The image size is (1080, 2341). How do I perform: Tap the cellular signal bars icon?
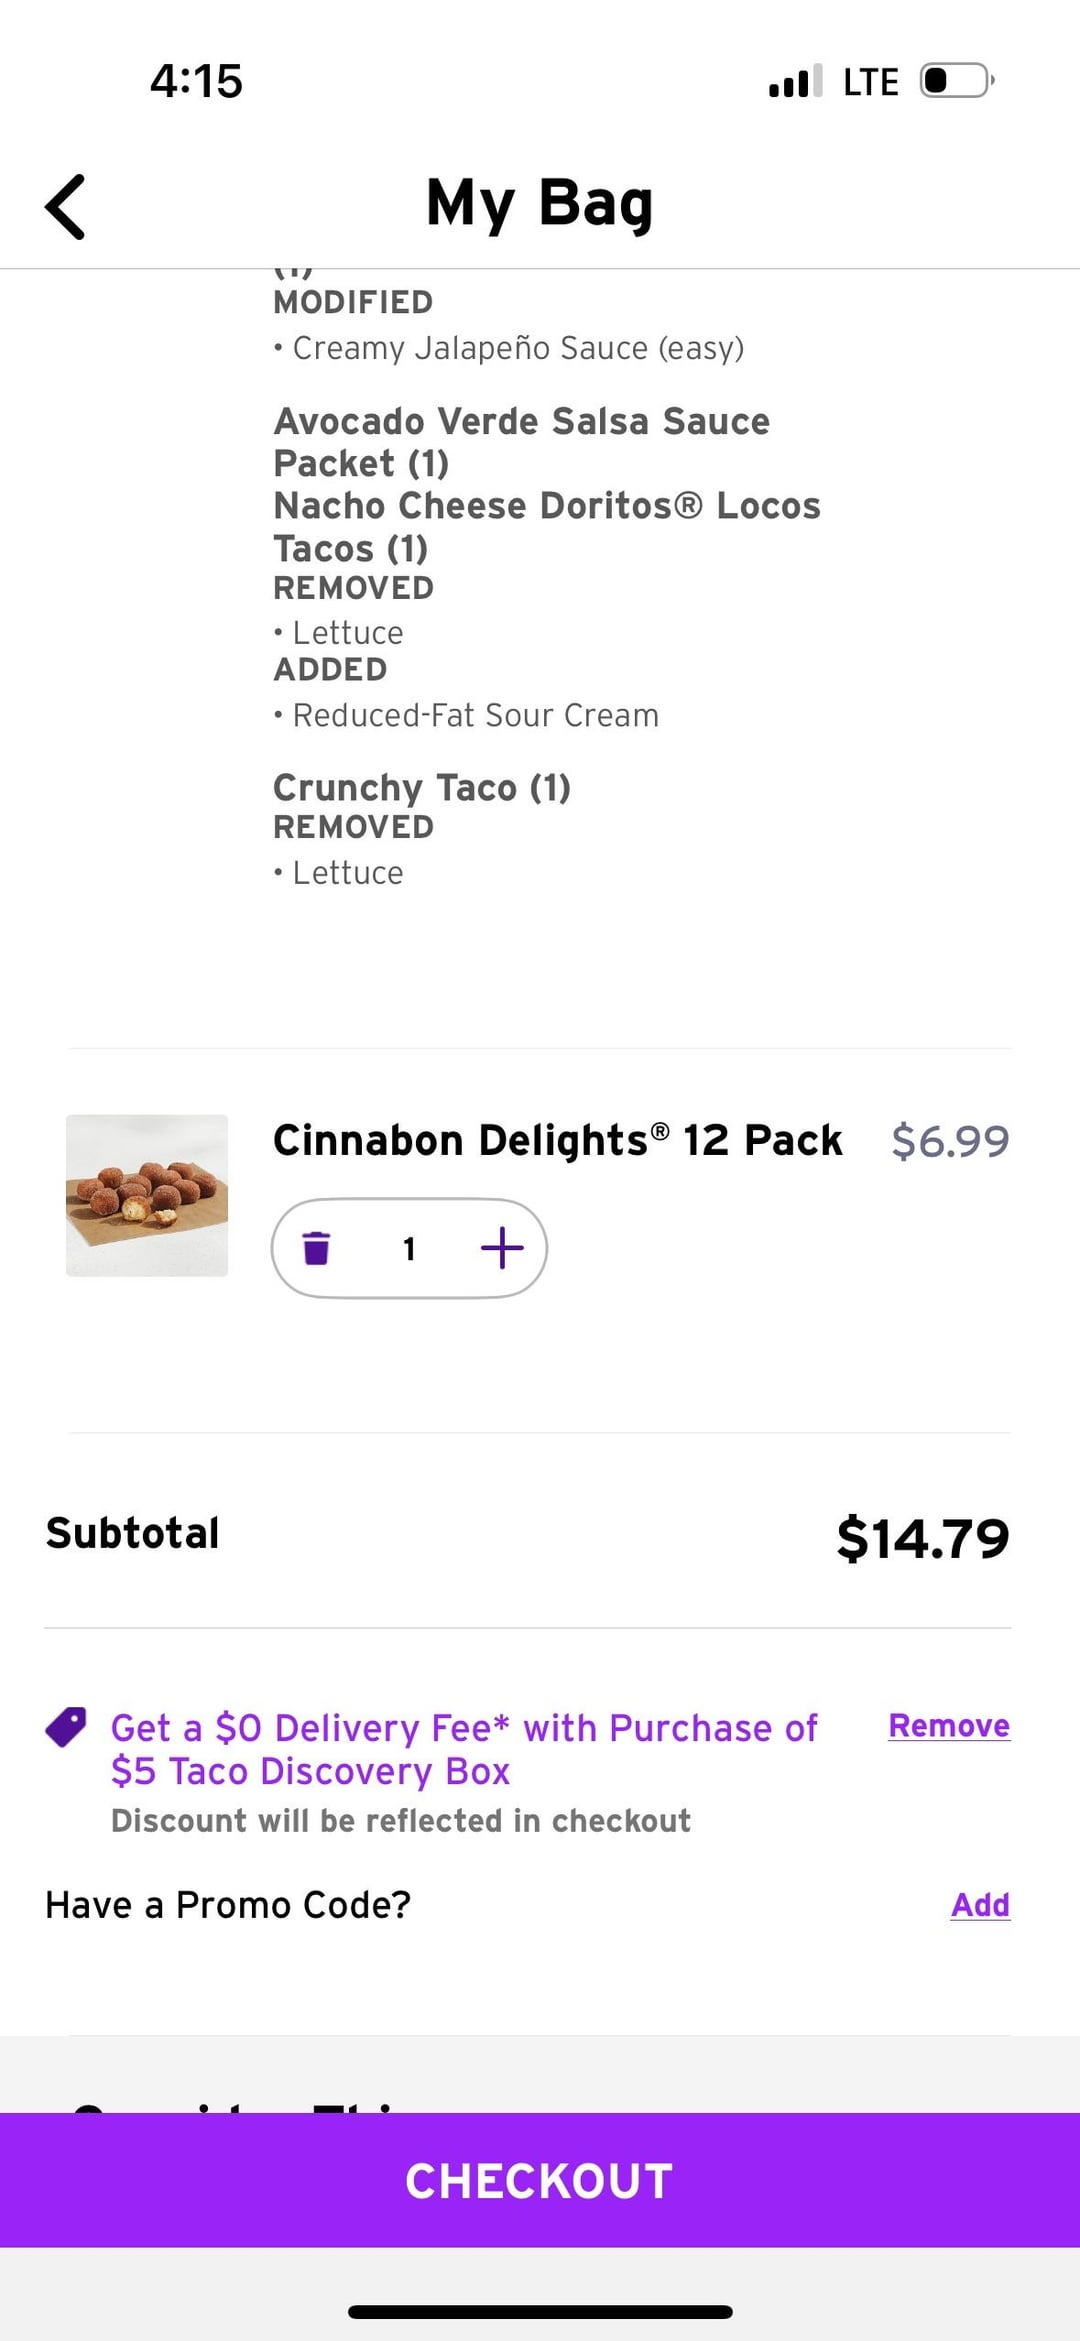[795, 81]
